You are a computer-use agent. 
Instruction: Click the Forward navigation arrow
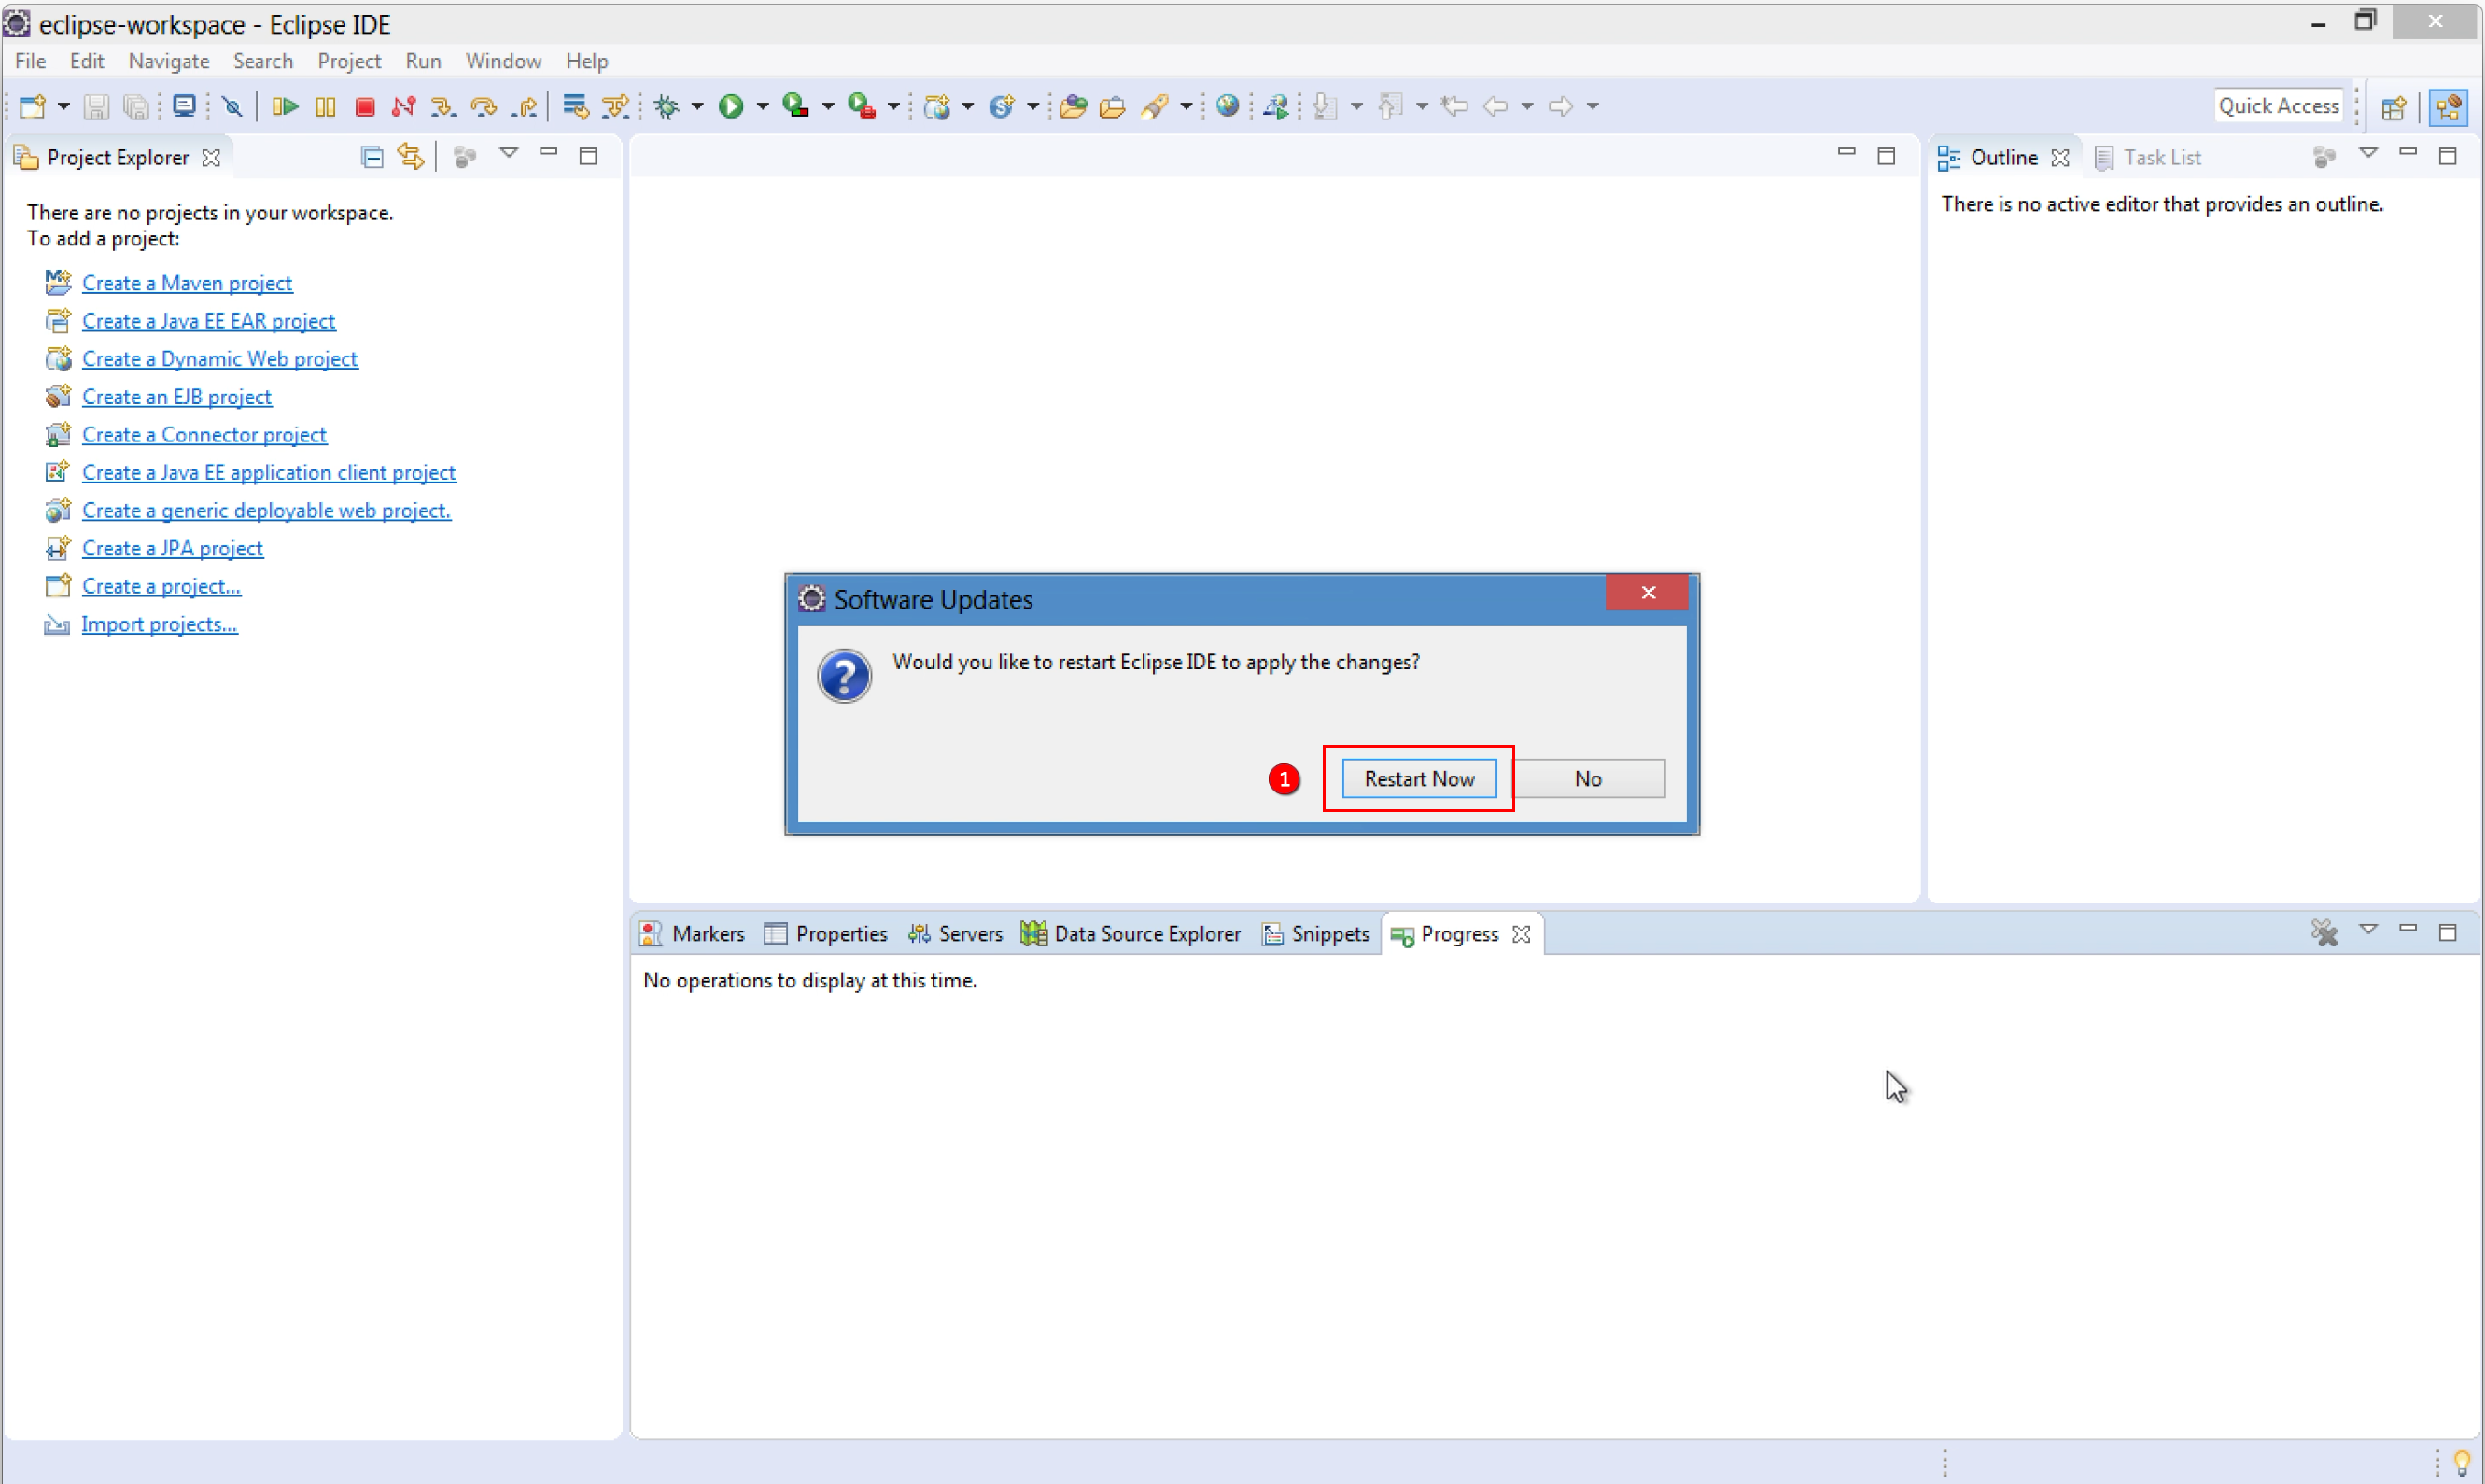[1561, 106]
